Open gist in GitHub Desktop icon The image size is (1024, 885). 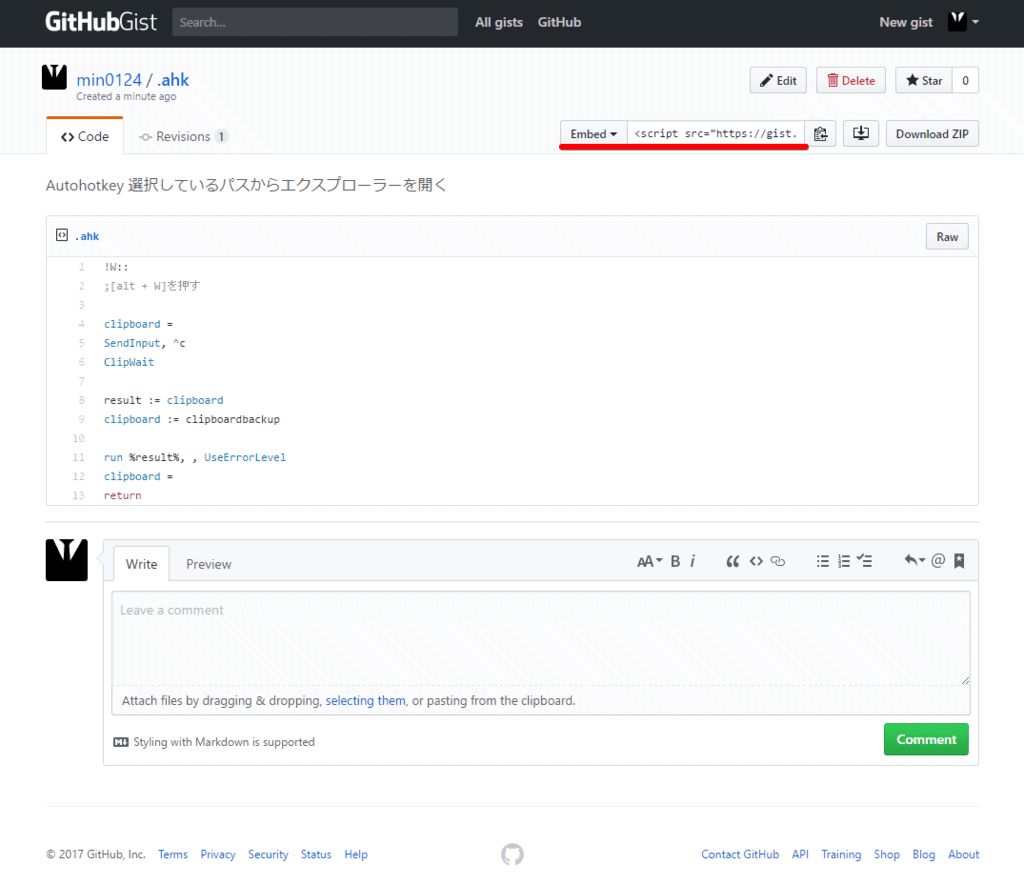[861, 133]
